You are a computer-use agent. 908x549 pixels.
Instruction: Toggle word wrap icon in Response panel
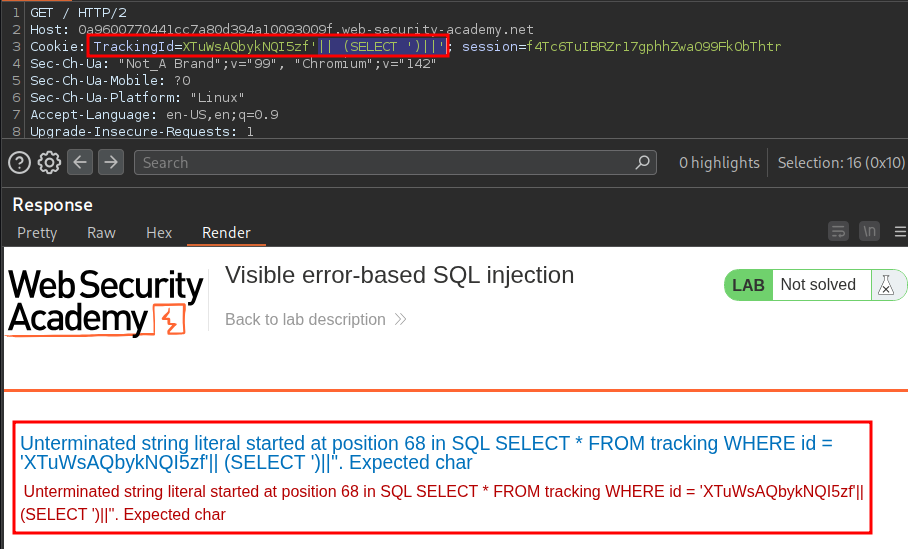[839, 232]
